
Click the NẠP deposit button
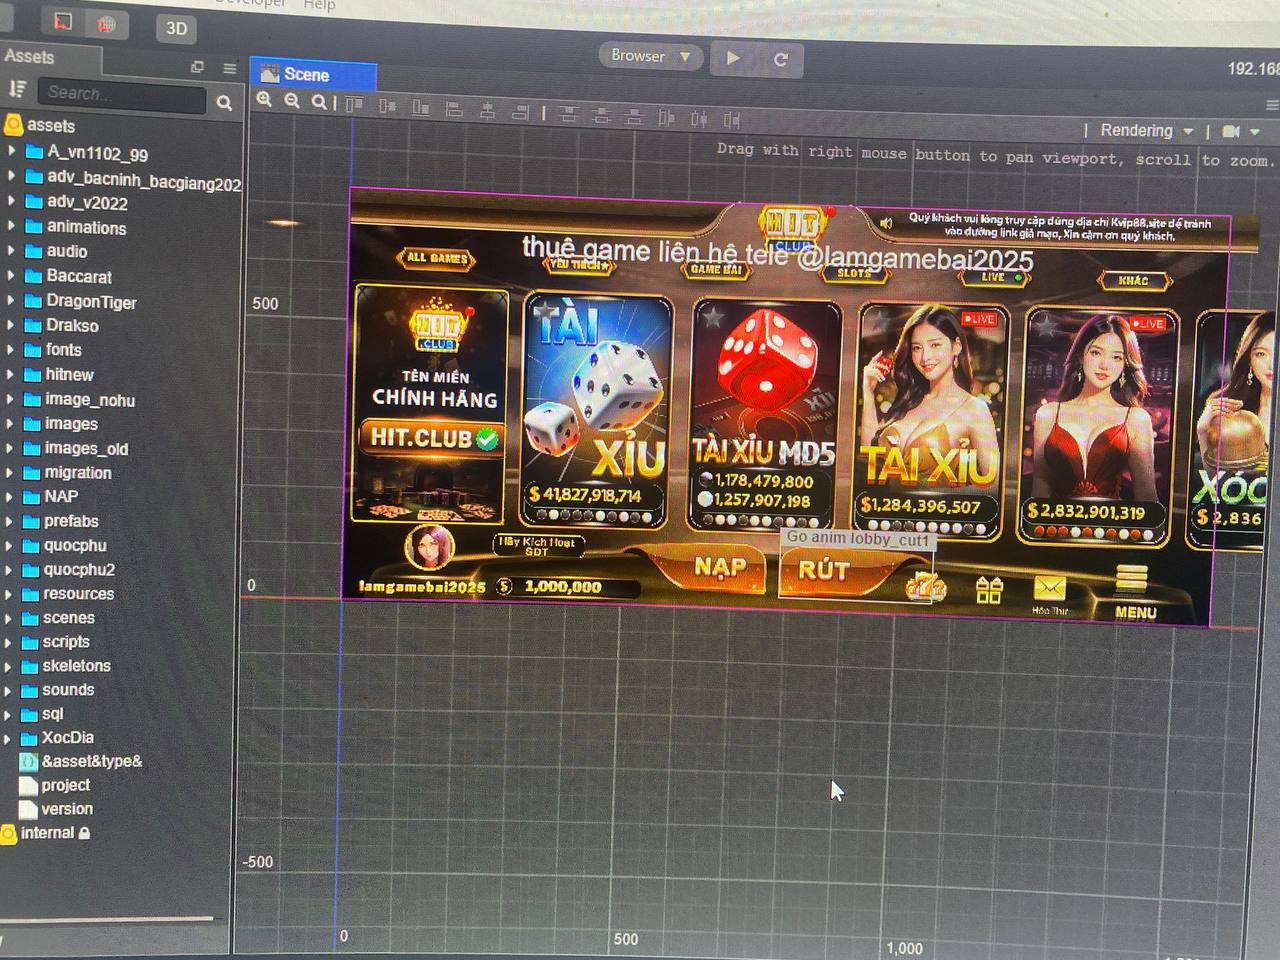coord(720,567)
